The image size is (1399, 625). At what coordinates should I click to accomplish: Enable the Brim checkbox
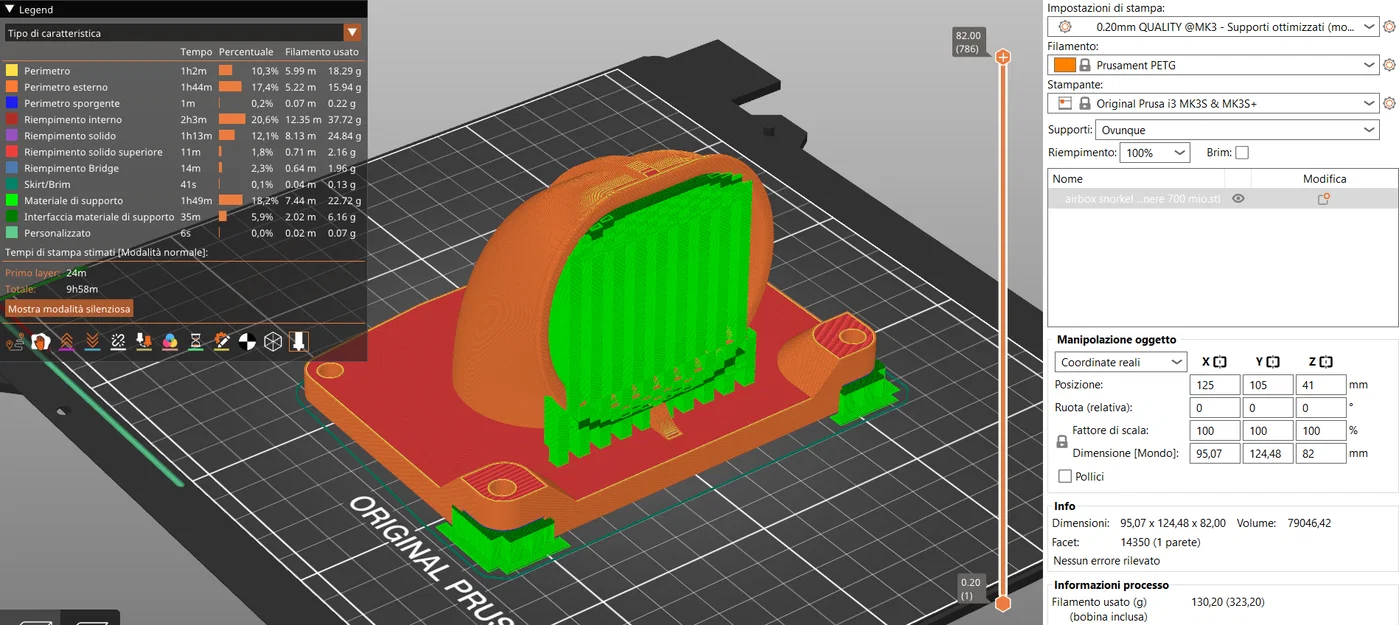pos(1242,153)
